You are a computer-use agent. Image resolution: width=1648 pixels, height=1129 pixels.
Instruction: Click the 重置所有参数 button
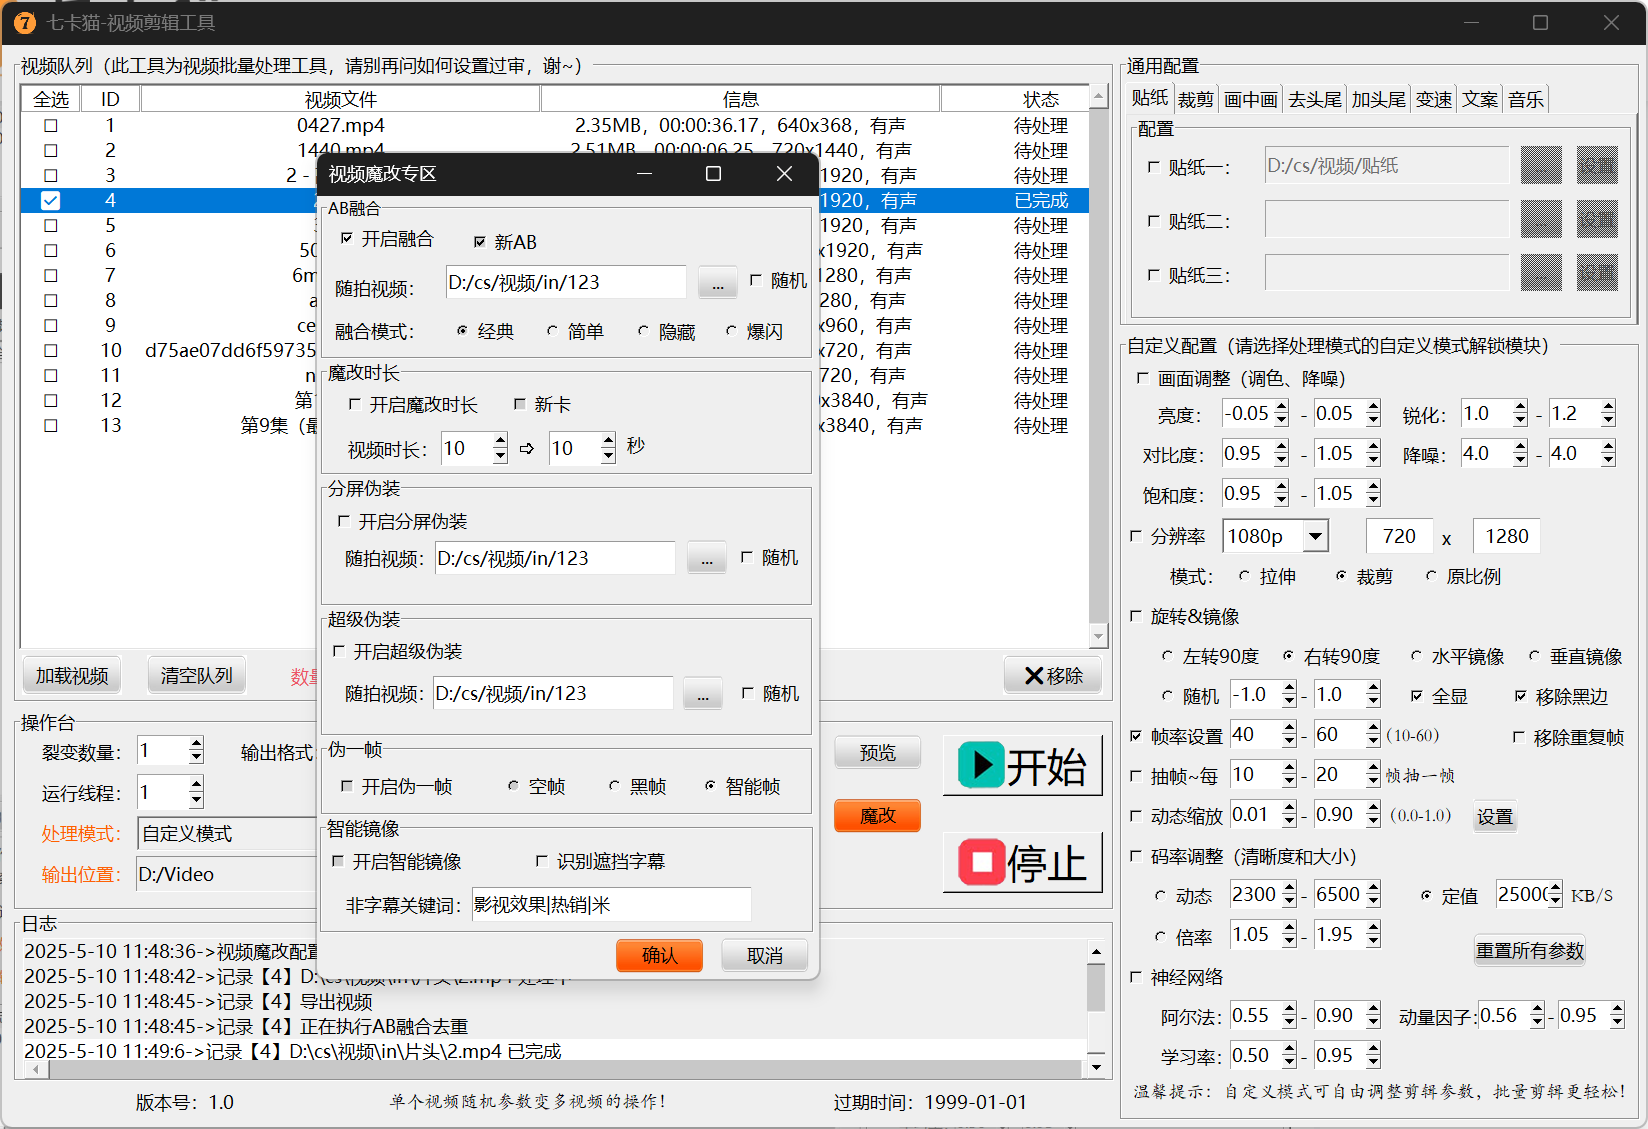click(1530, 950)
